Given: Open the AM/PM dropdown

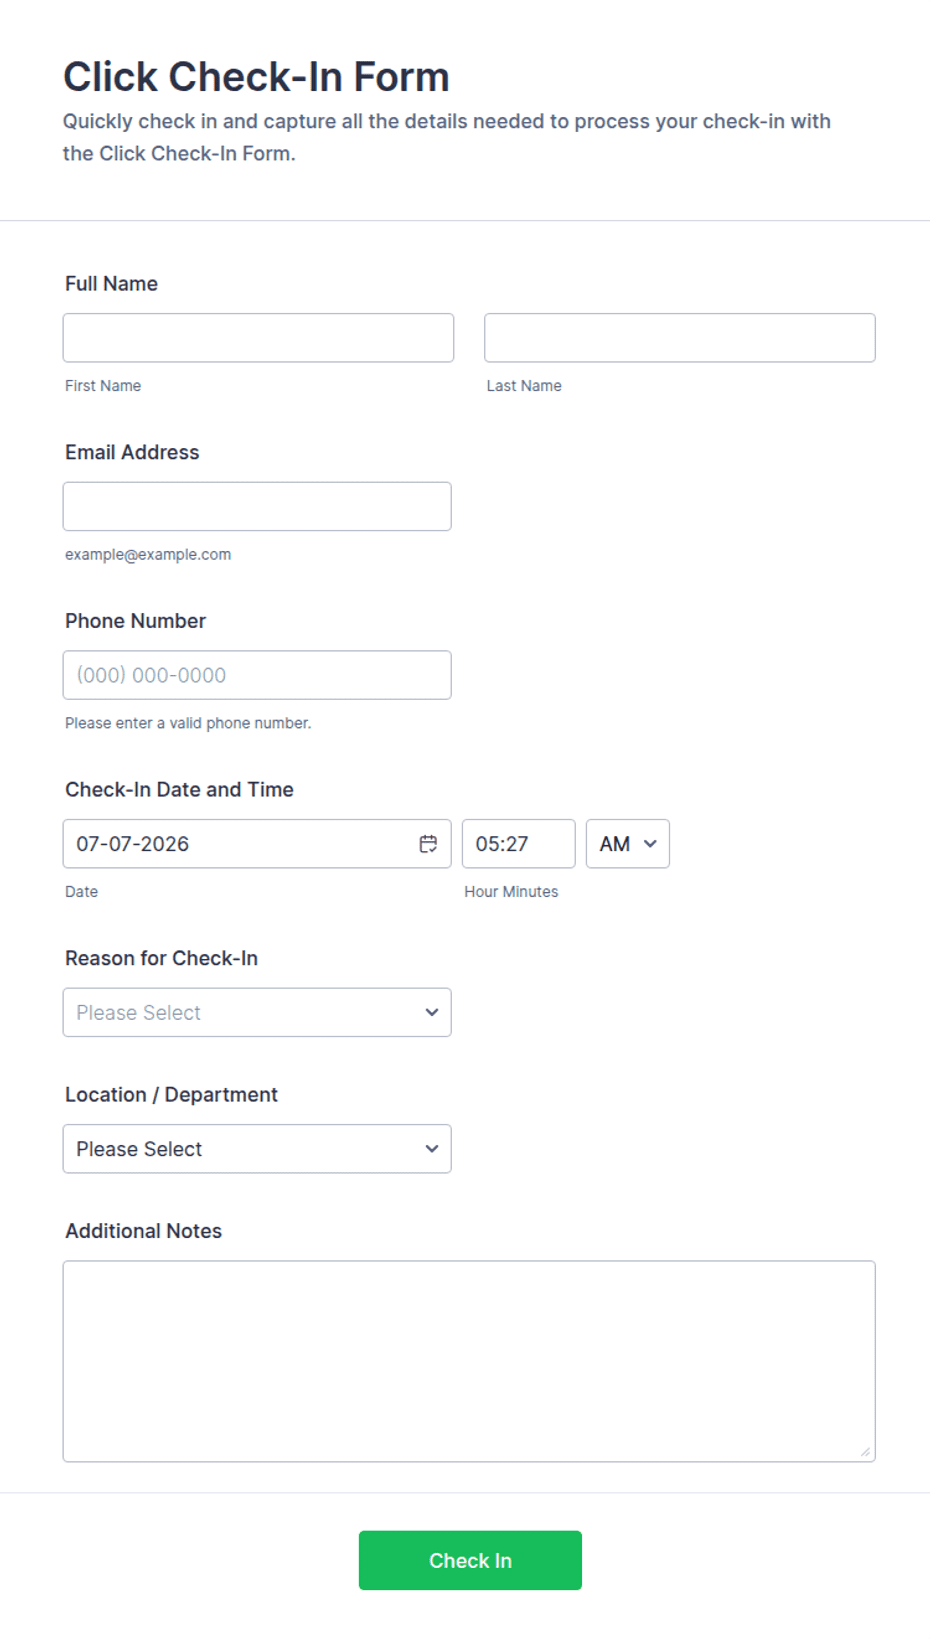Looking at the screenshot, I should click(628, 844).
